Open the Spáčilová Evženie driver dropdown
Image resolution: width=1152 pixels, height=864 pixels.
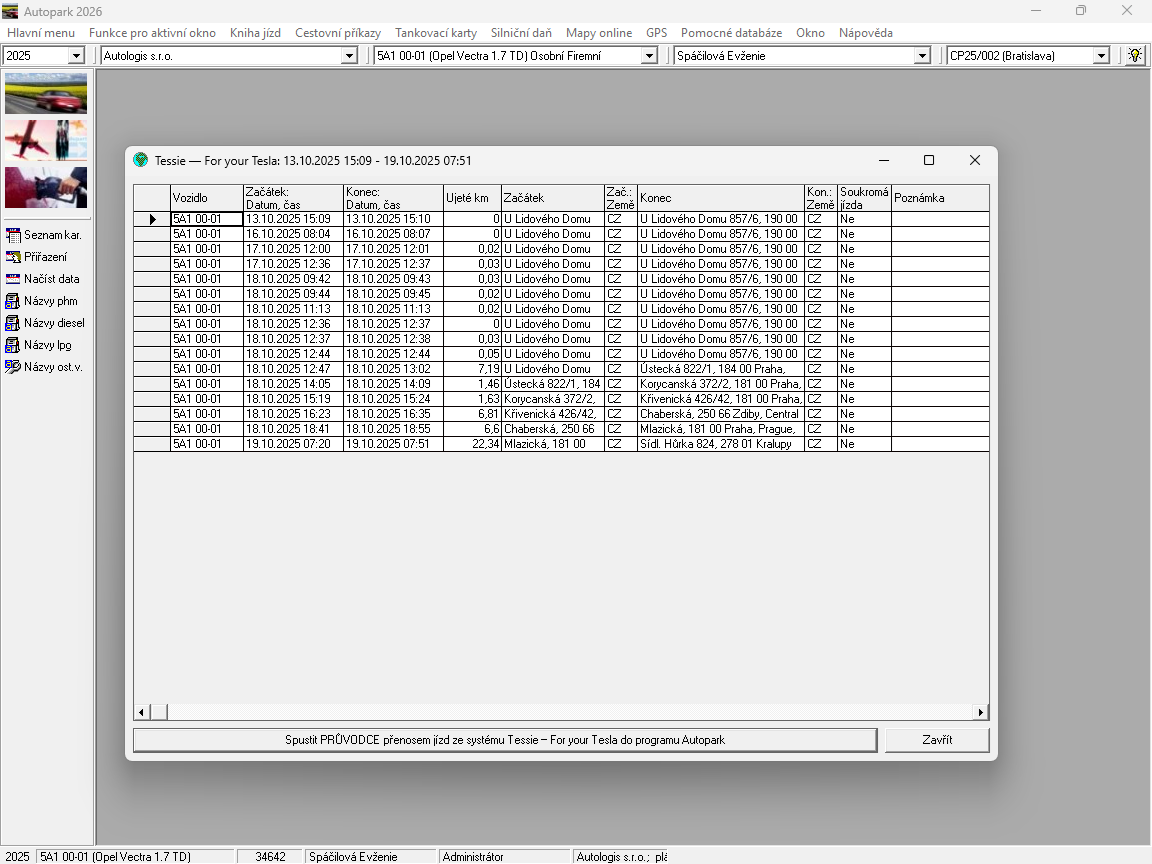pyautogui.click(x=922, y=56)
